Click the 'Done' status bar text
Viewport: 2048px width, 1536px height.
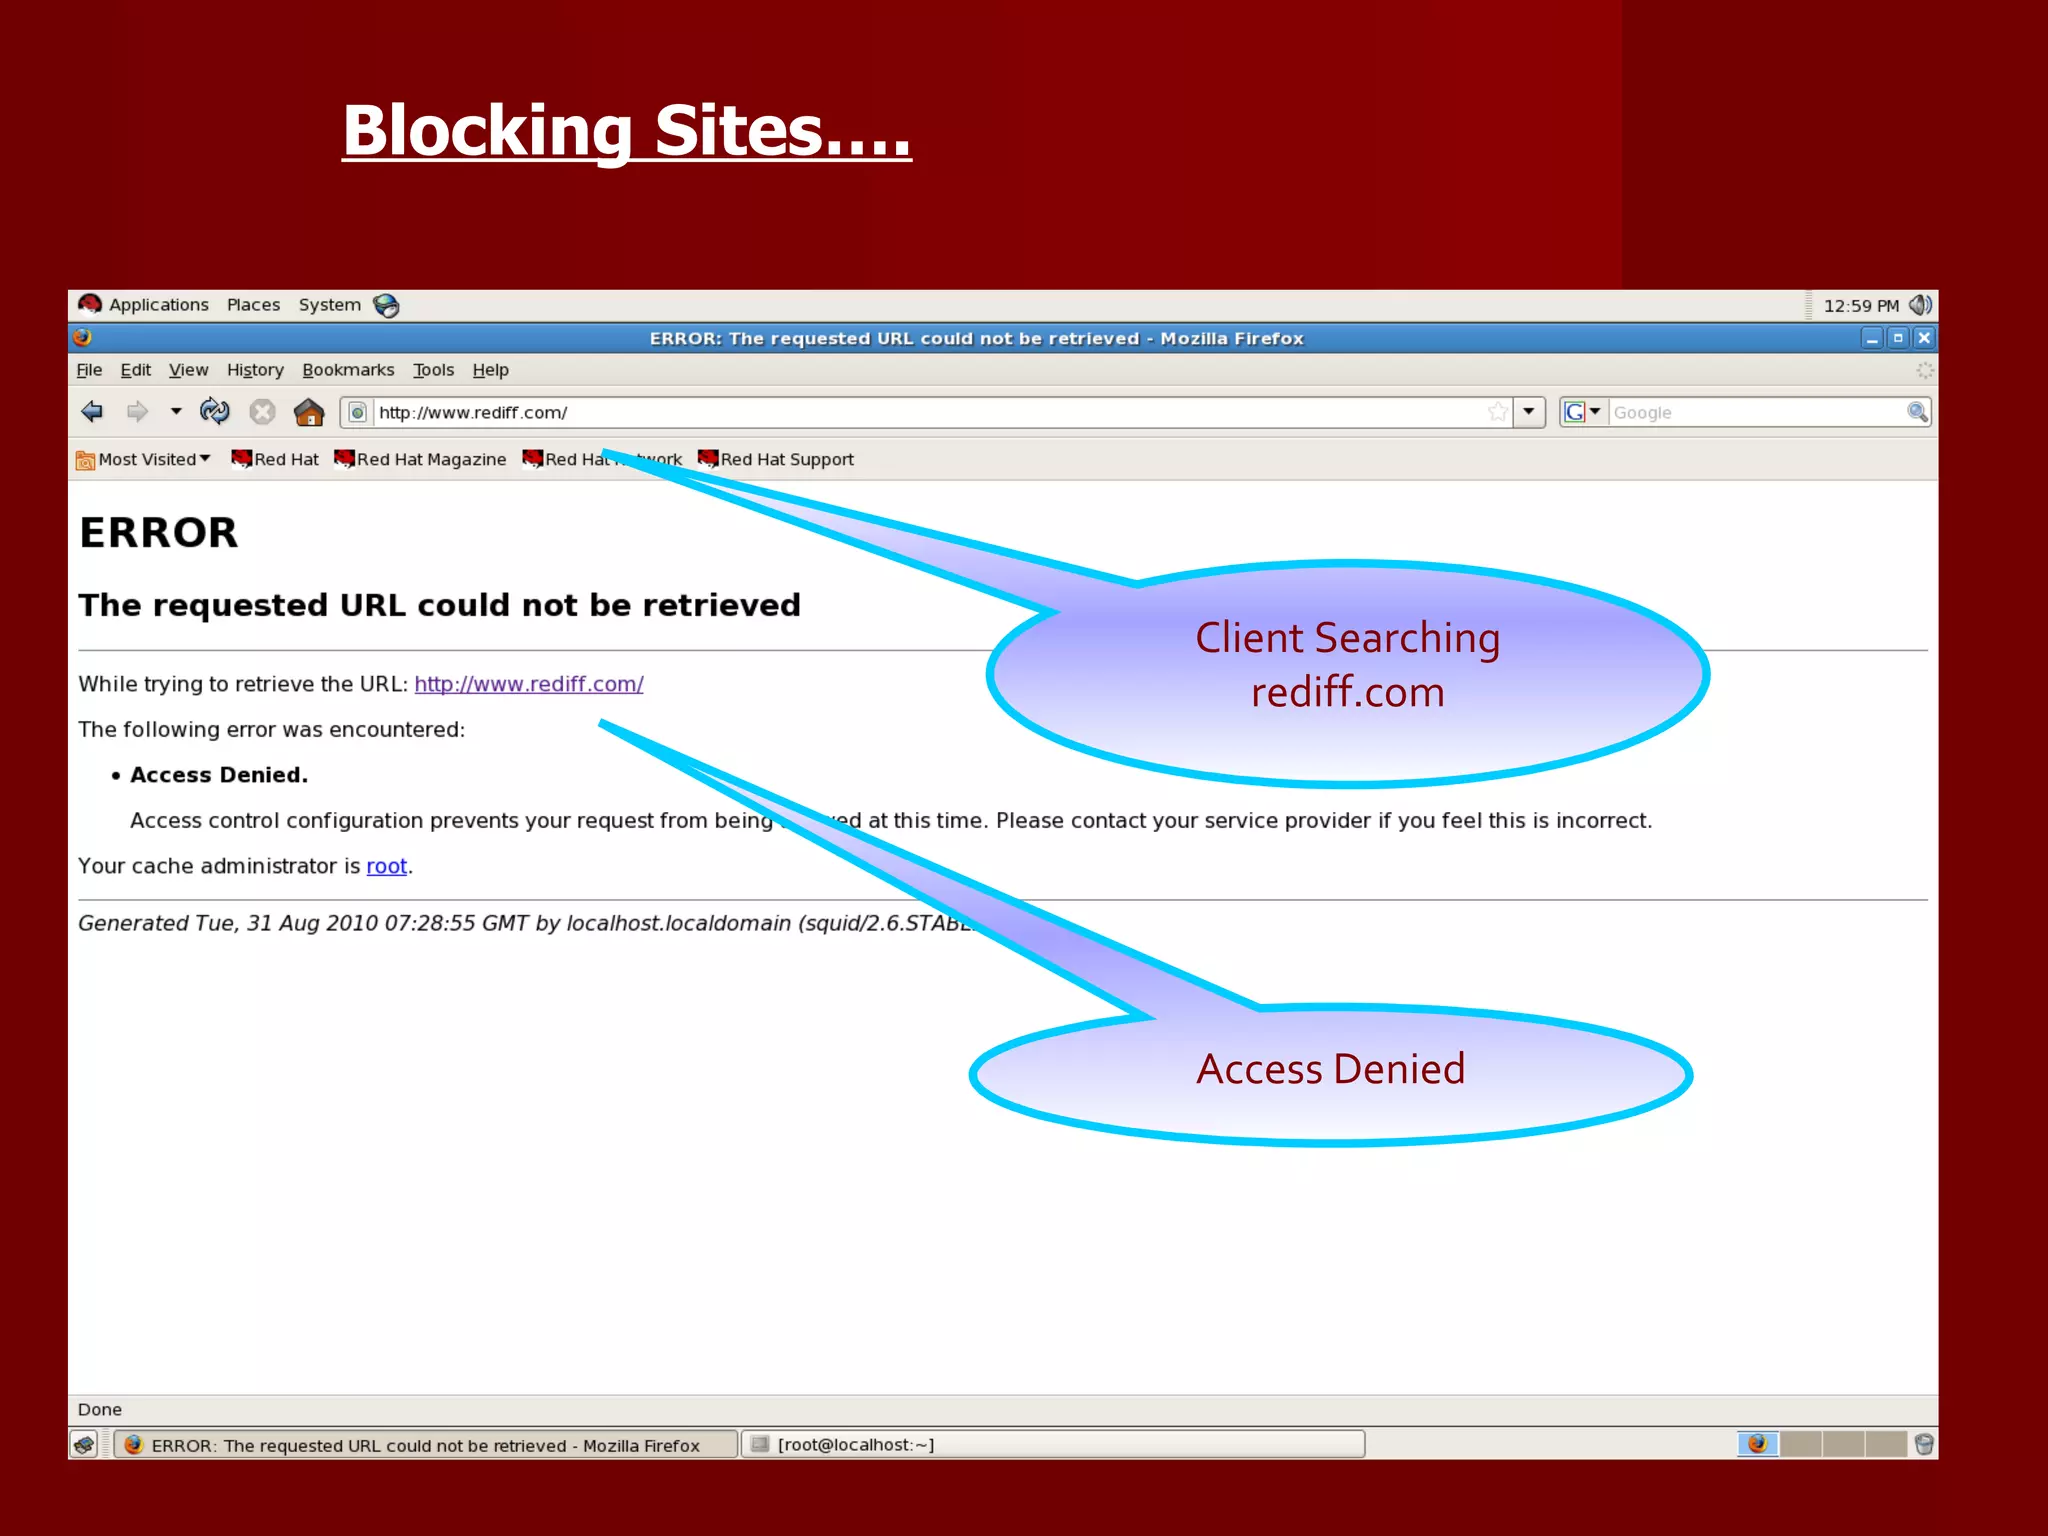point(100,1409)
